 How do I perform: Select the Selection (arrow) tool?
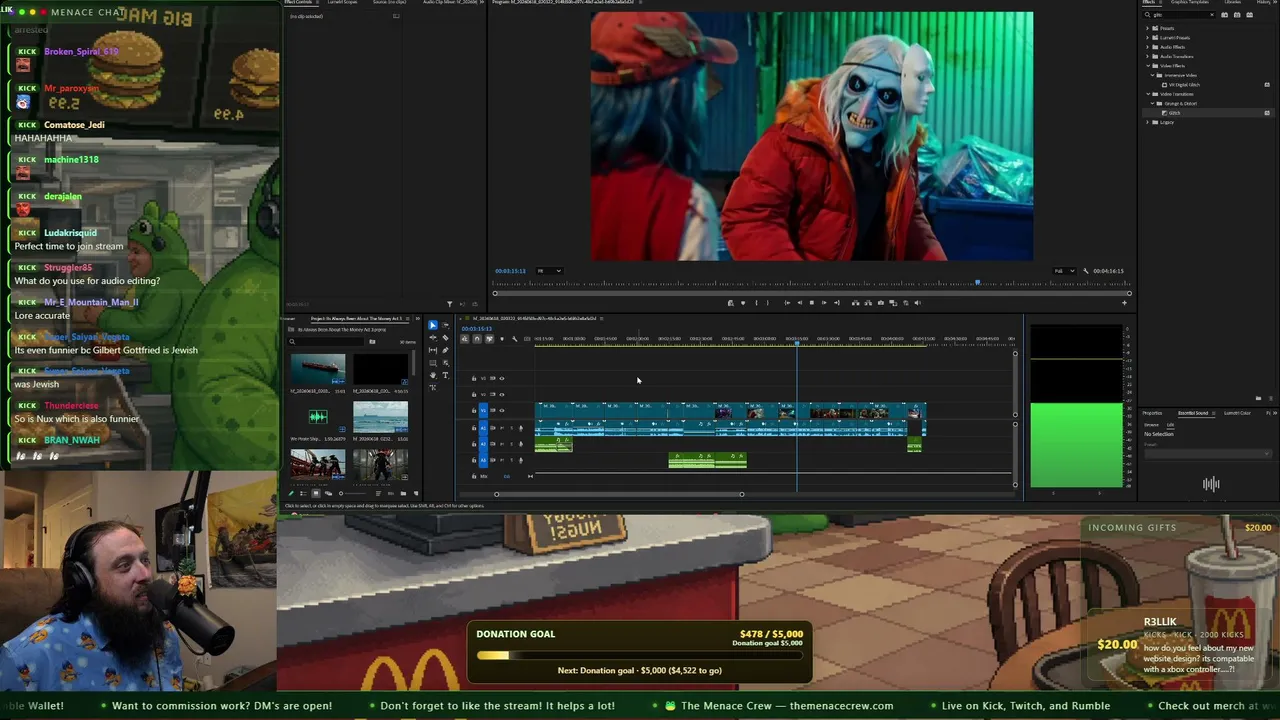(x=433, y=325)
